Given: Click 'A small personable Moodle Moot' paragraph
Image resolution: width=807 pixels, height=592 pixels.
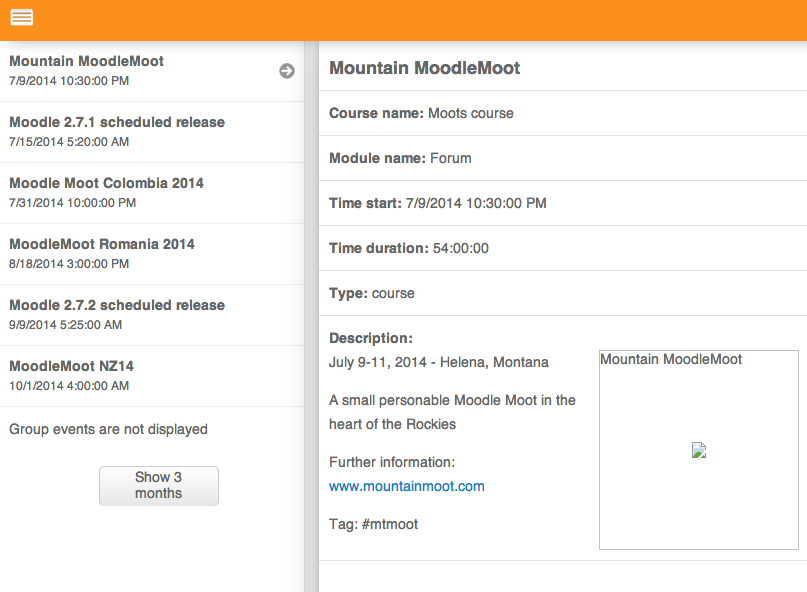Looking at the screenshot, I should [x=452, y=412].
